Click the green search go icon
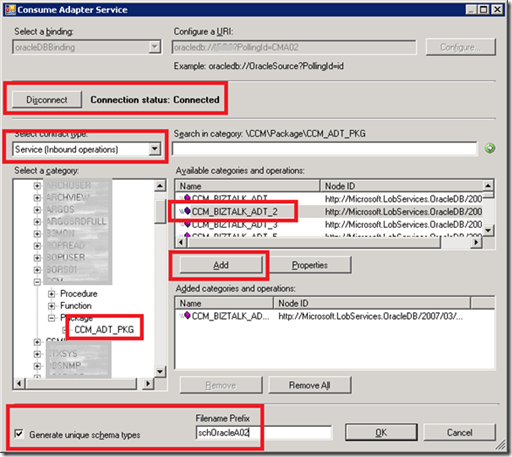Viewport: 512px width, 457px height. point(490,148)
